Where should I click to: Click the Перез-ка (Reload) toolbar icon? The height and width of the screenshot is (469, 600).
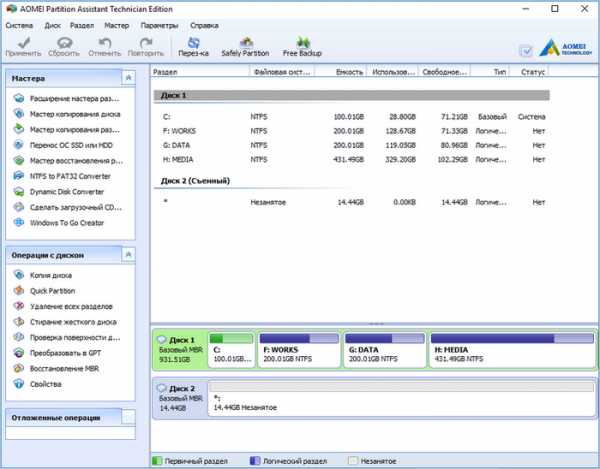(194, 47)
